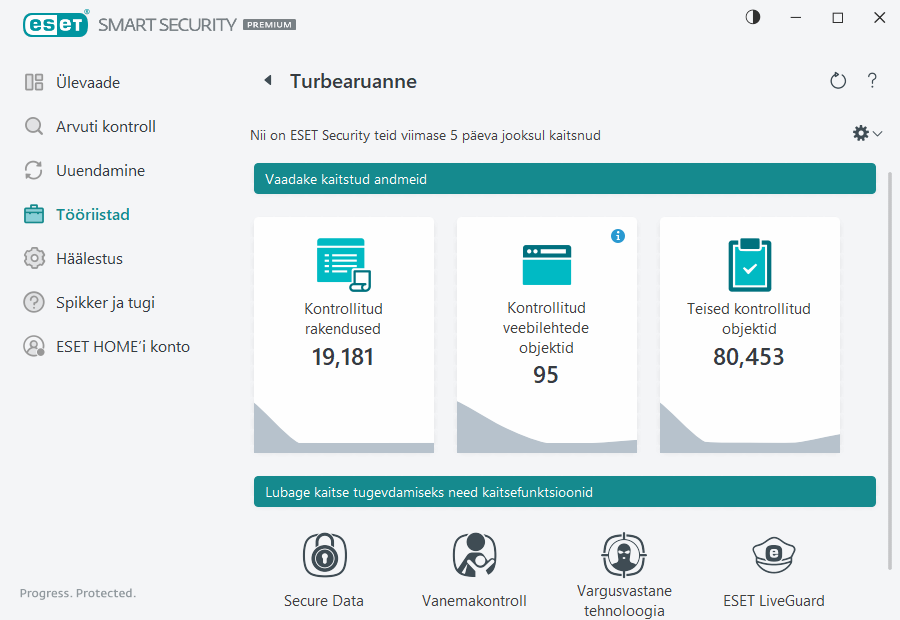Open the ESET HOME'i konto page
900x620 pixels.
pos(31,346)
